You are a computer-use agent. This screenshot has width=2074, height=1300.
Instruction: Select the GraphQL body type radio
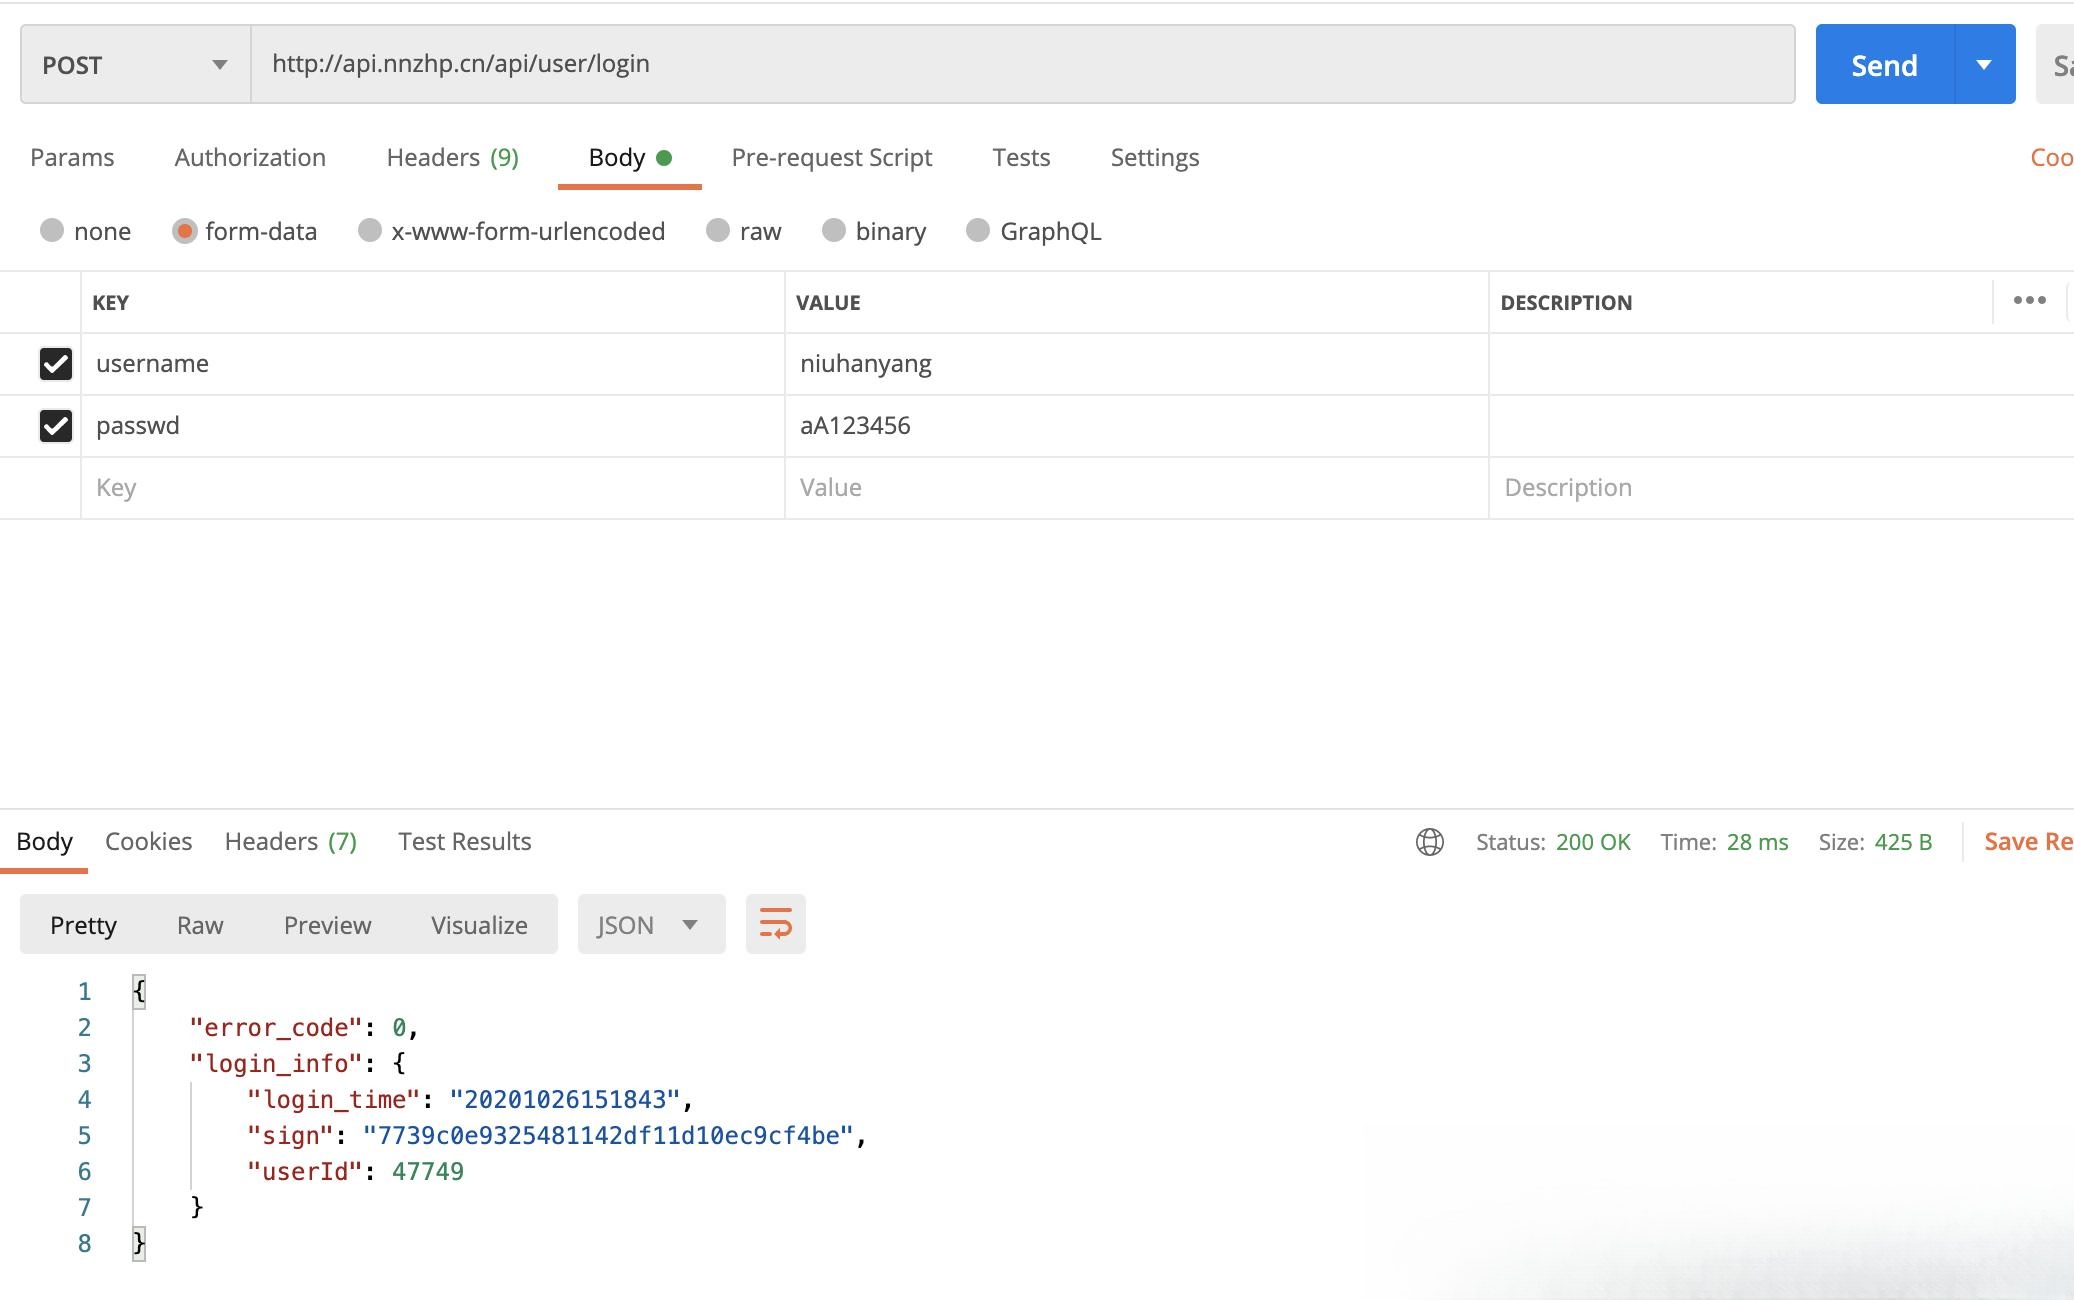(978, 231)
